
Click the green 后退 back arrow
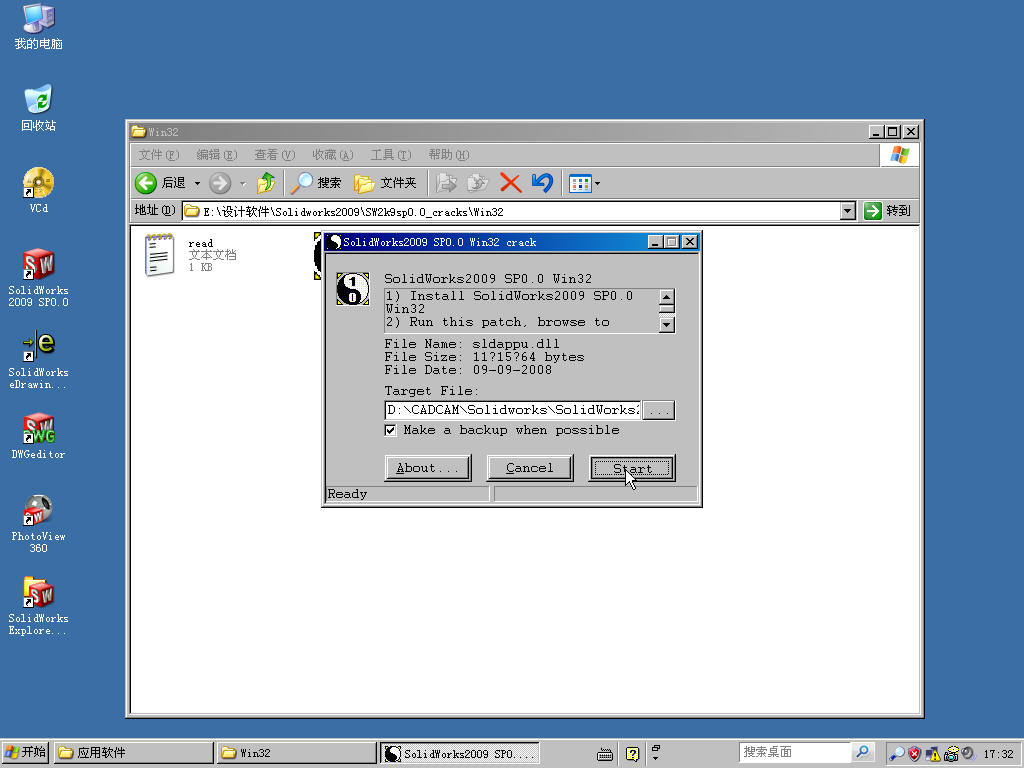coord(146,183)
